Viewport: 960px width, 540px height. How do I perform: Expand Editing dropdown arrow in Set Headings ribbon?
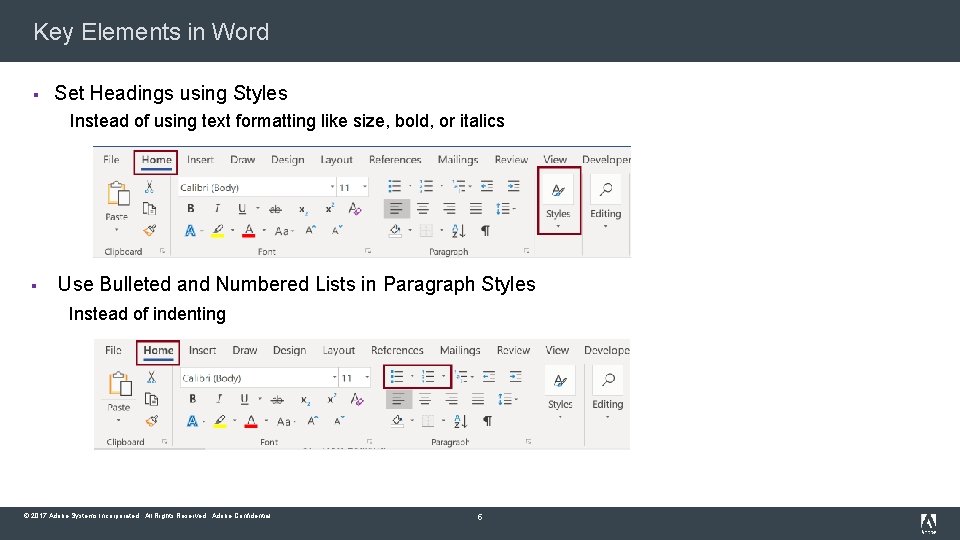(x=606, y=227)
